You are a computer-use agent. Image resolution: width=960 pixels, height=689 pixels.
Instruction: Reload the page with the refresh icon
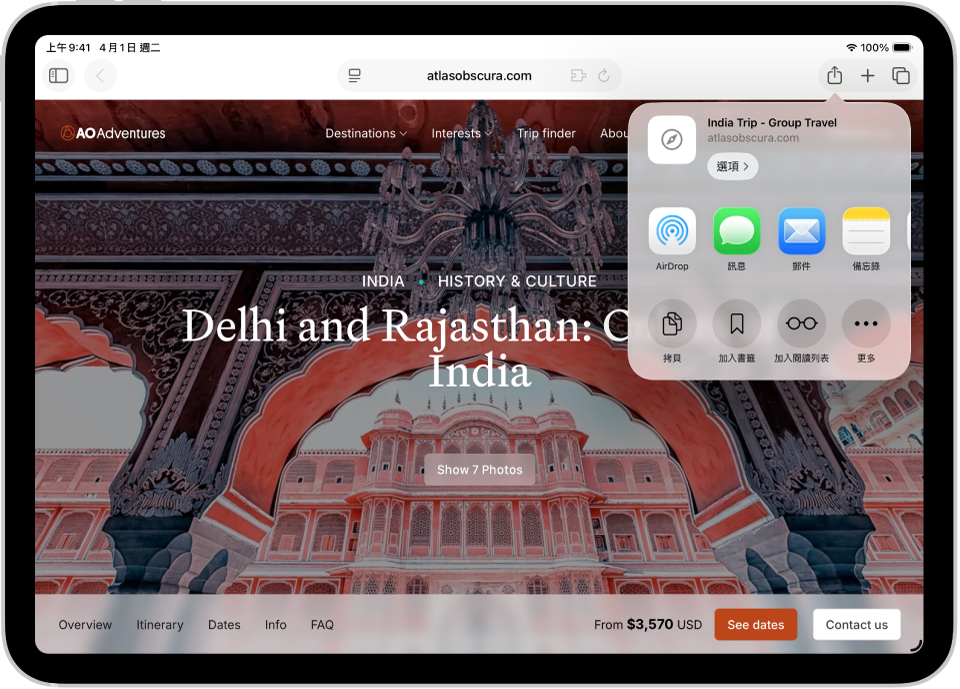pyautogui.click(x=604, y=75)
